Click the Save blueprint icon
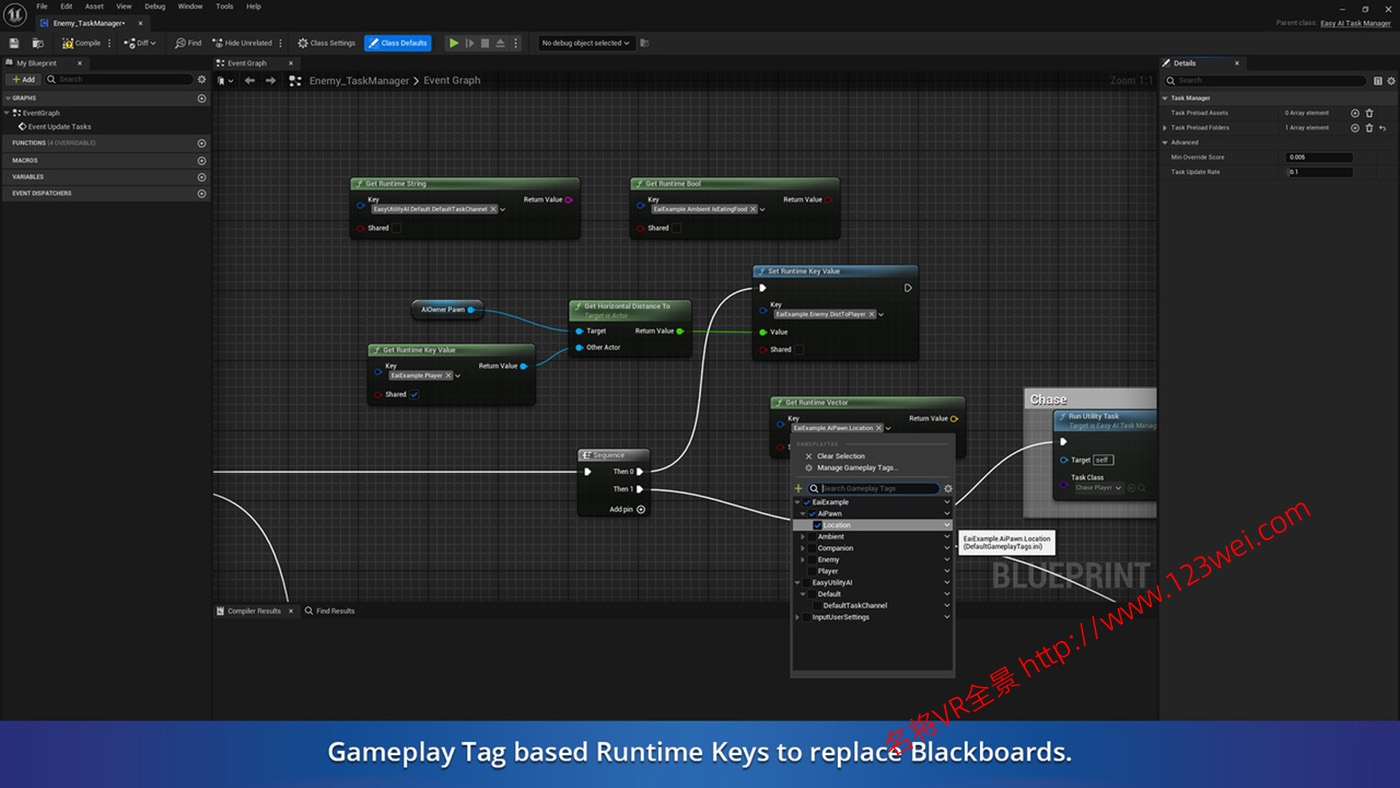The height and width of the screenshot is (788, 1400). [x=14, y=43]
